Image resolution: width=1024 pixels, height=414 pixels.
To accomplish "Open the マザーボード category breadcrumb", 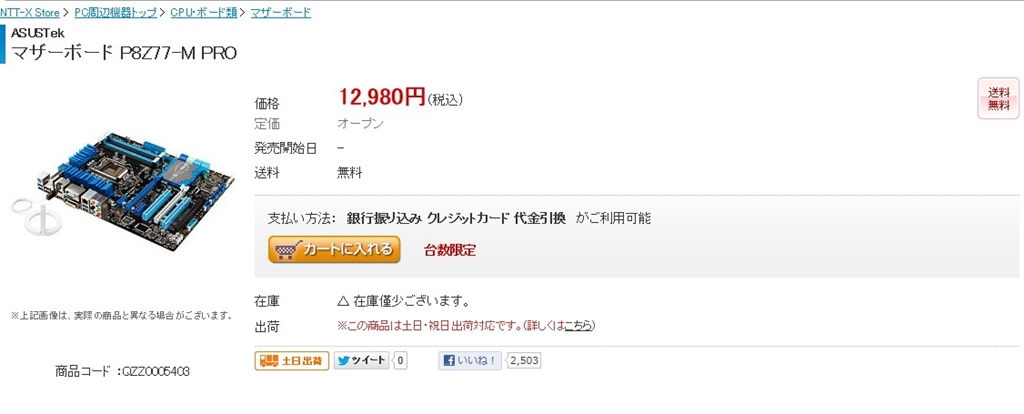I will tap(281, 12).
